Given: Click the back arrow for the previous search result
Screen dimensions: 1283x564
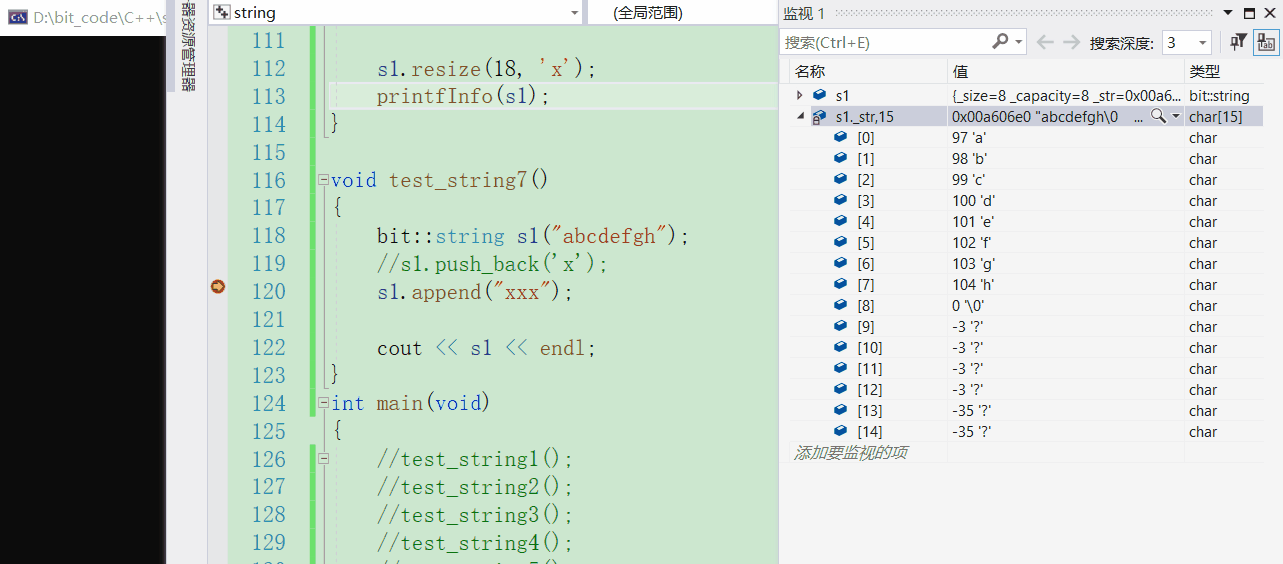Looking at the screenshot, I should pyautogui.click(x=1045, y=42).
